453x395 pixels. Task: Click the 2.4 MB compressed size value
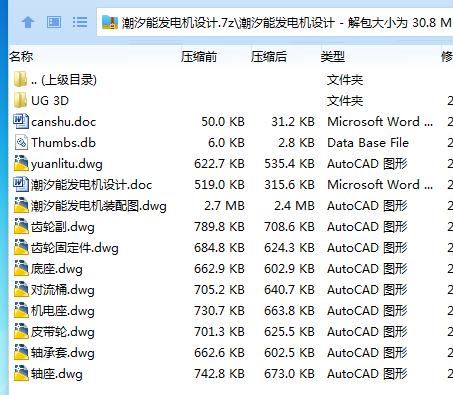pos(294,206)
